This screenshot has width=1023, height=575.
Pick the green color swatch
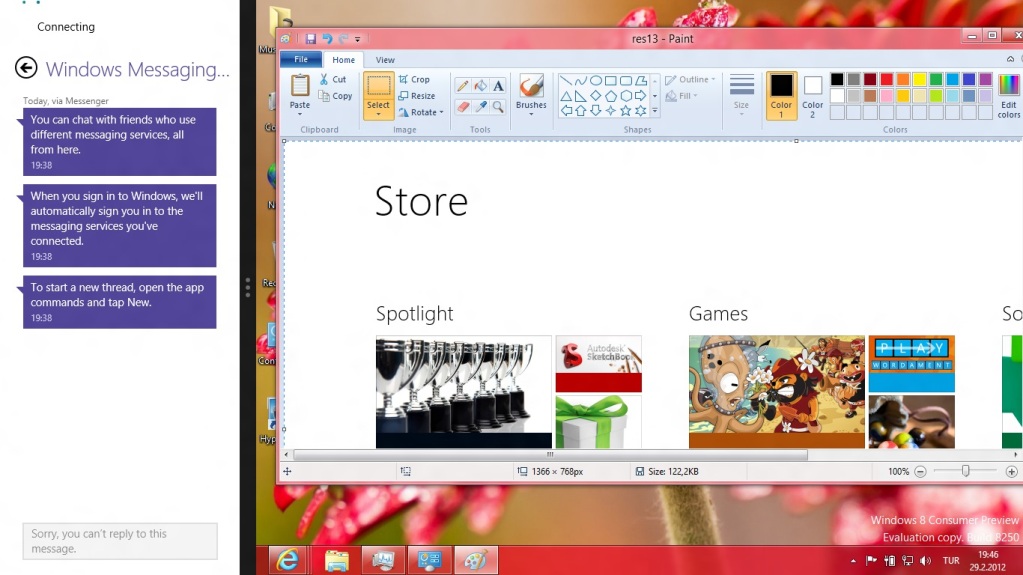coord(936,80)
